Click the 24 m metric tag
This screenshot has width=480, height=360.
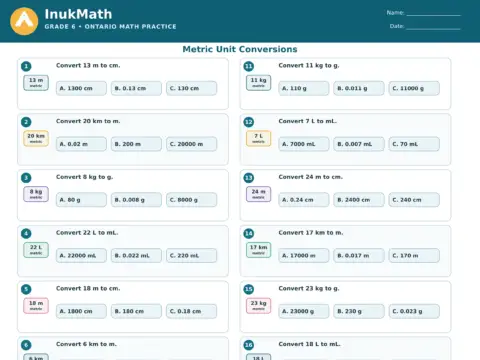tap(259, 194)
